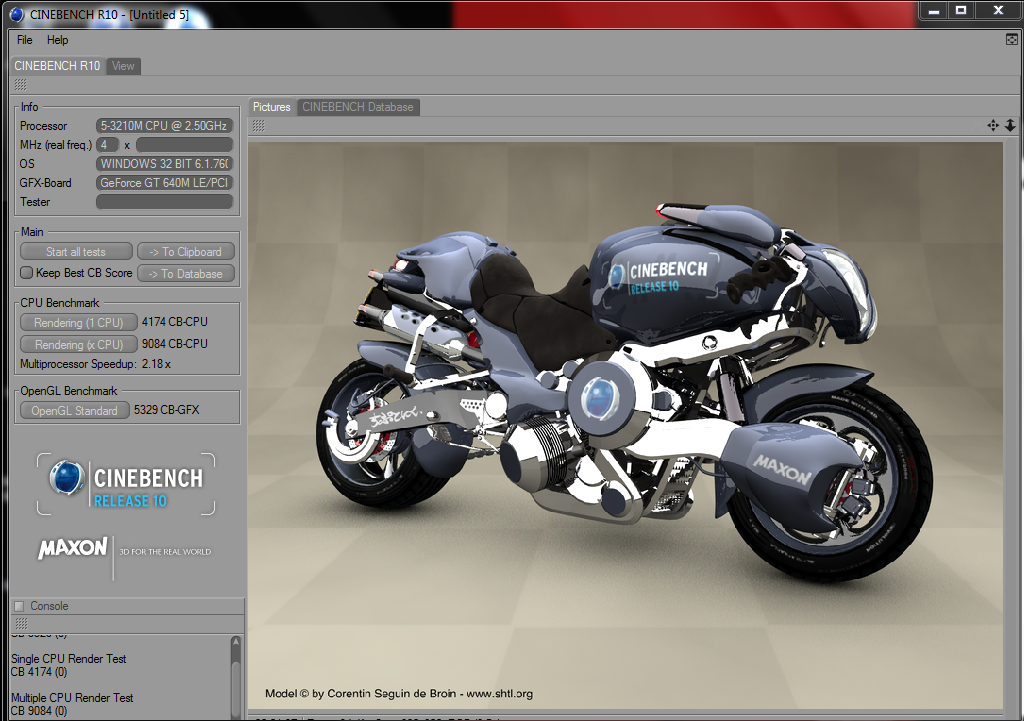Click the vertical zoom arrow icon in picture panel
This screenshot has height=721, width=1024.
1010,125
